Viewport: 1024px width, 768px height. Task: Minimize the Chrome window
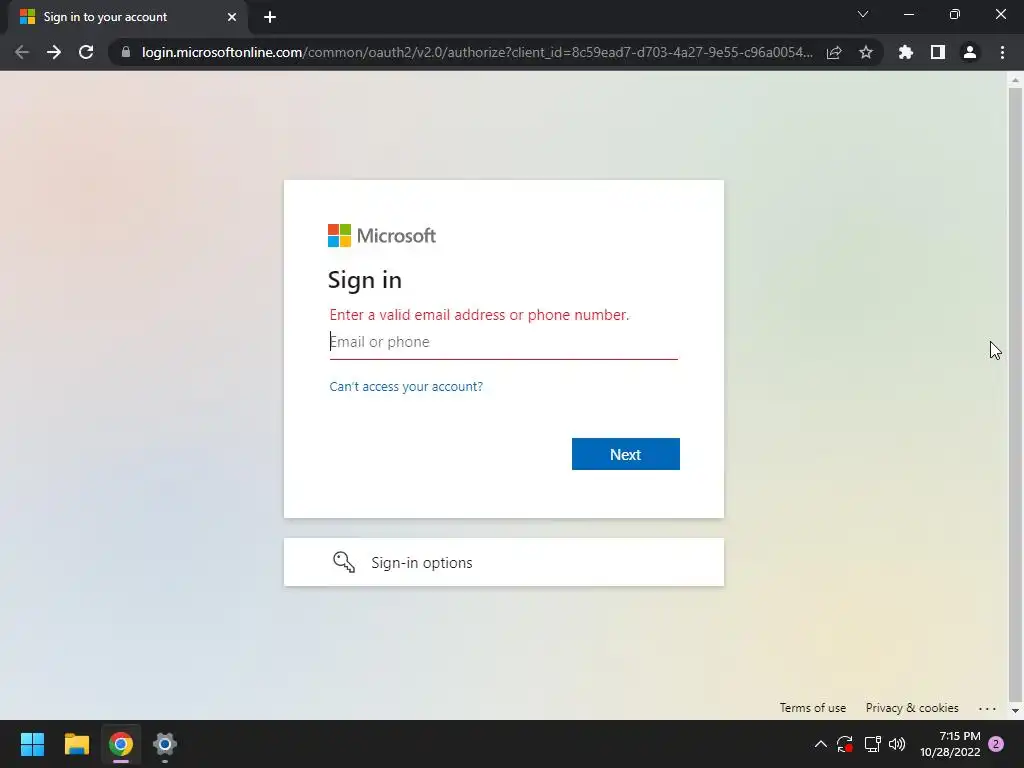tap(908, 14)
